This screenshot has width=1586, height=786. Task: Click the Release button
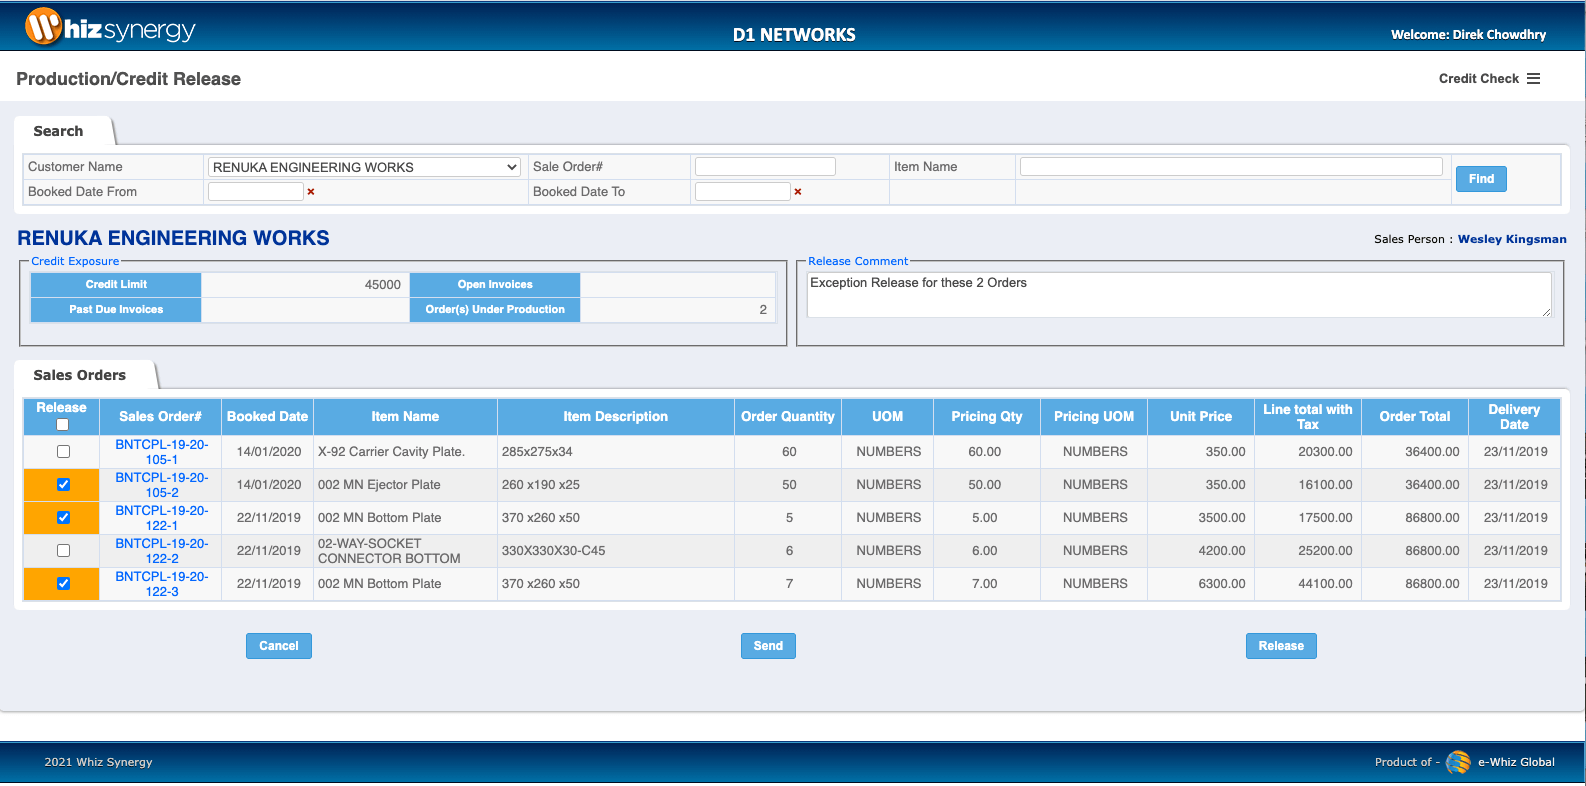coord(1281,646)
